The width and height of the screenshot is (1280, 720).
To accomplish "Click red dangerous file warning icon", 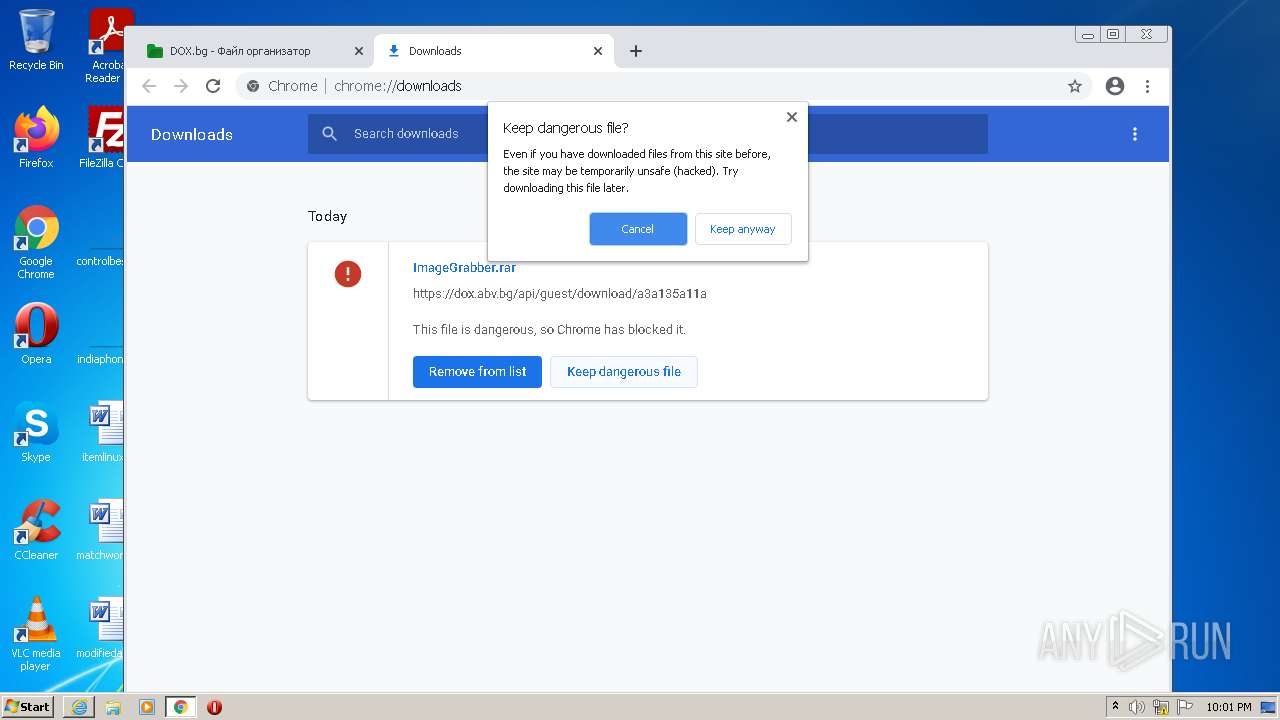I will (348, 274).
